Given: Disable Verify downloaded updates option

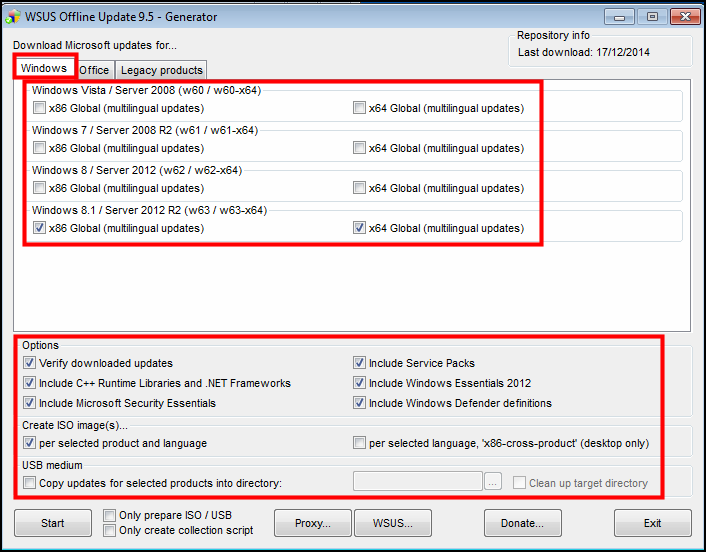Looking at the screenshot, I should pos(30,363).
